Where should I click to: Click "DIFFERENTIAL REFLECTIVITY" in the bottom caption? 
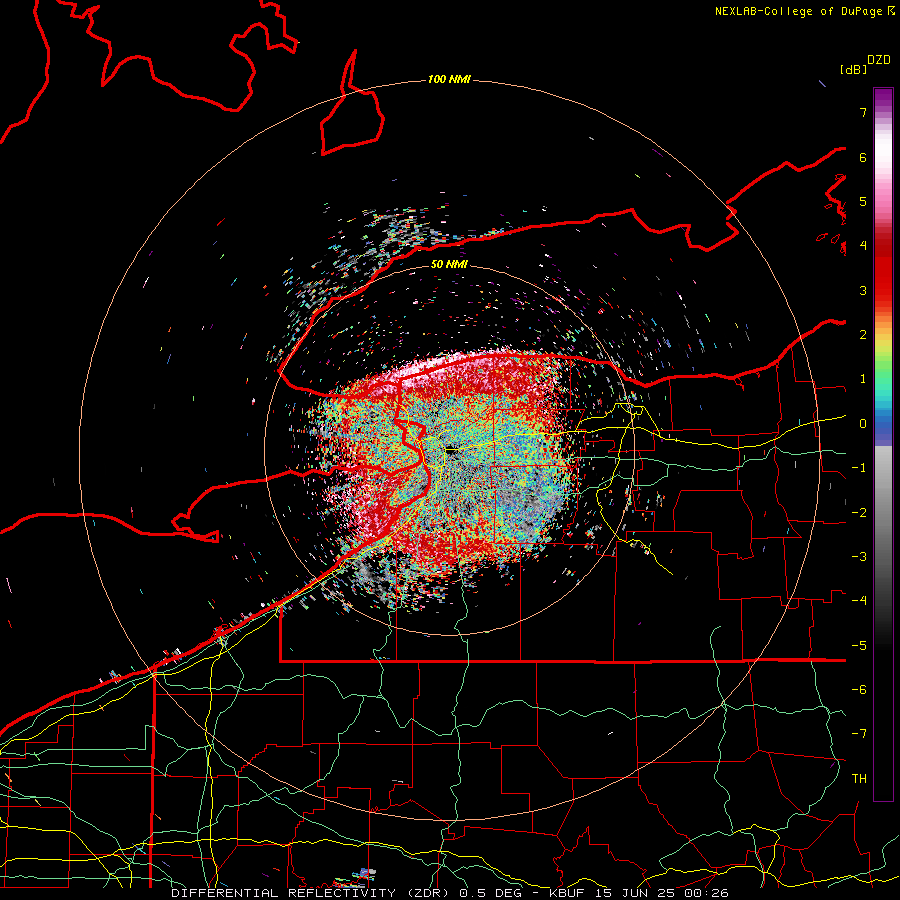(x=283, y=893)
